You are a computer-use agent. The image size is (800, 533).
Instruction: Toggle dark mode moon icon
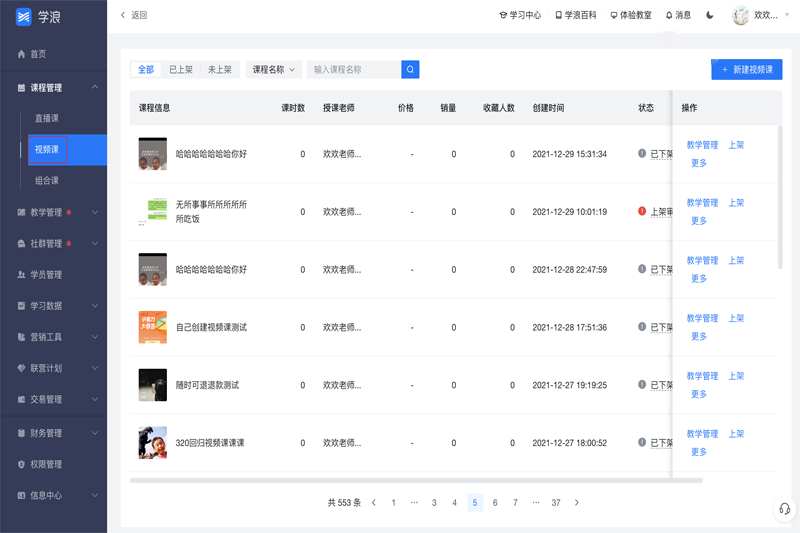tap(710, 15)
